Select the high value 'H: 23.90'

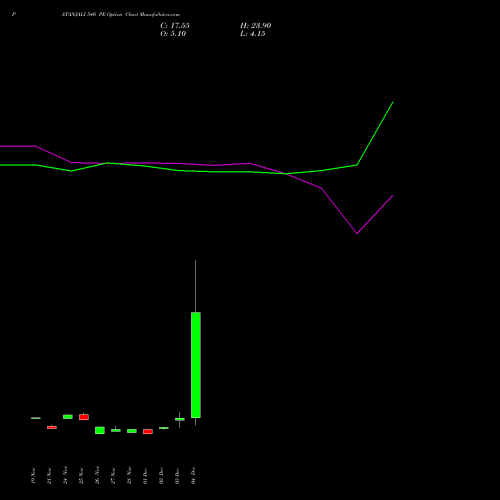(x=256, y=26)
